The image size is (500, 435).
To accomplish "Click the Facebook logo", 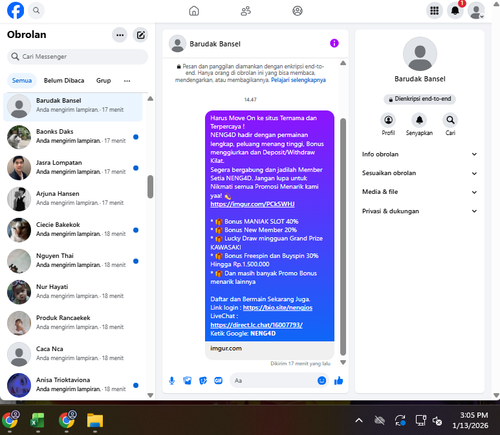I will click(x=15, y=10).
